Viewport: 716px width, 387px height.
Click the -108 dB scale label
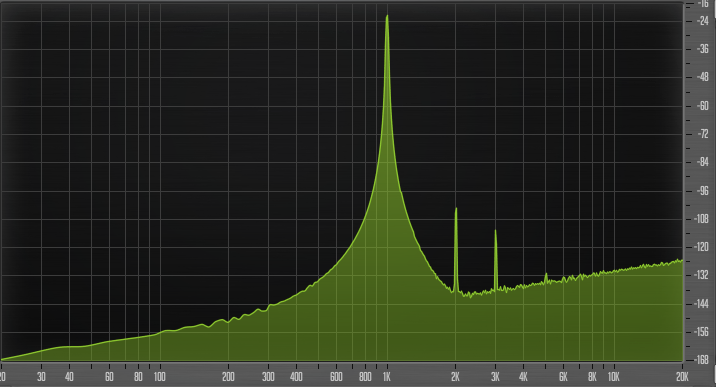(x=702, y=219)
